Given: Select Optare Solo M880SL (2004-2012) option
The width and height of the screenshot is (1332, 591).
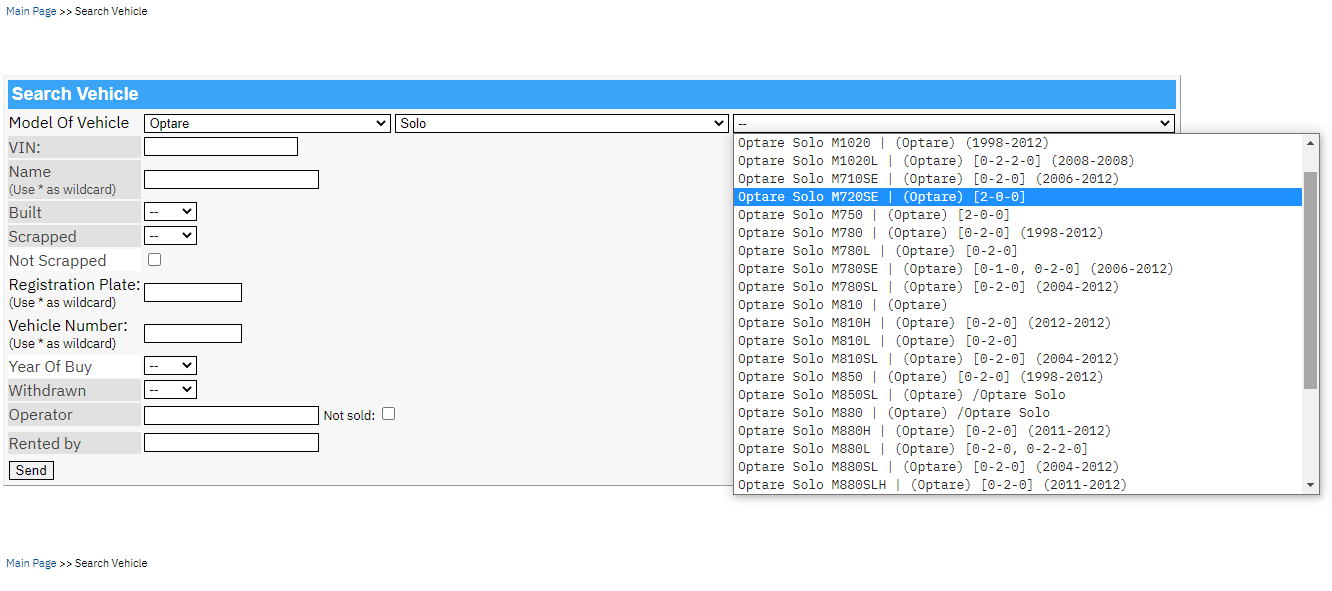Looking at the screenshot, I should coord(1018,467).
